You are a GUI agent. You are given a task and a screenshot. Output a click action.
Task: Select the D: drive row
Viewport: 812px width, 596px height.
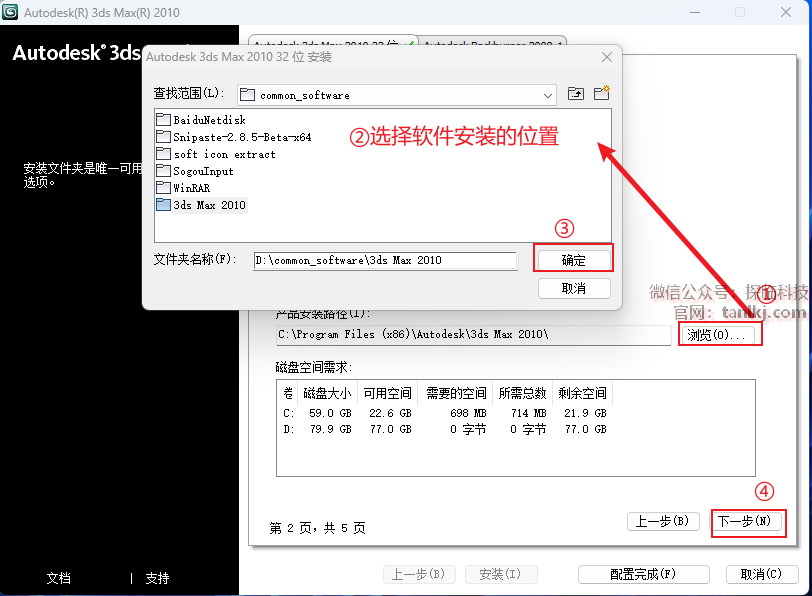445,429
